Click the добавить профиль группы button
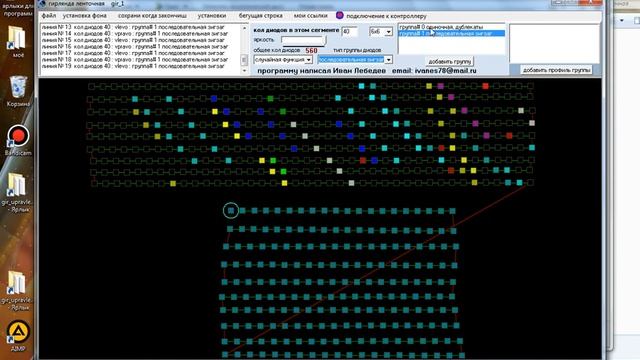 click(557, 70)
